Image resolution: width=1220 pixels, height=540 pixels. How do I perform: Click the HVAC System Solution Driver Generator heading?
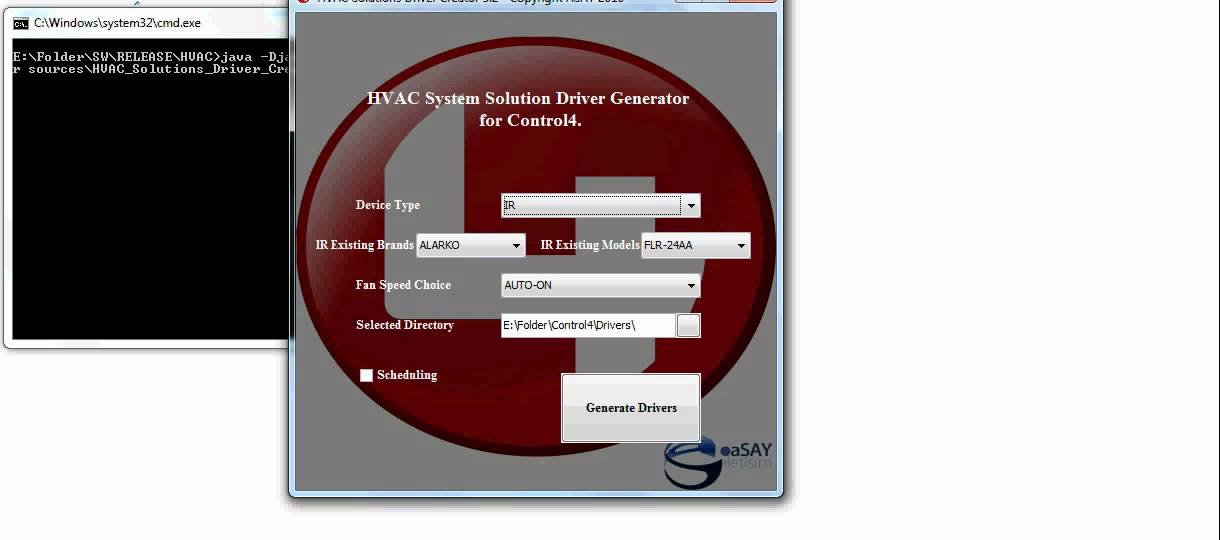coord(529,109)
